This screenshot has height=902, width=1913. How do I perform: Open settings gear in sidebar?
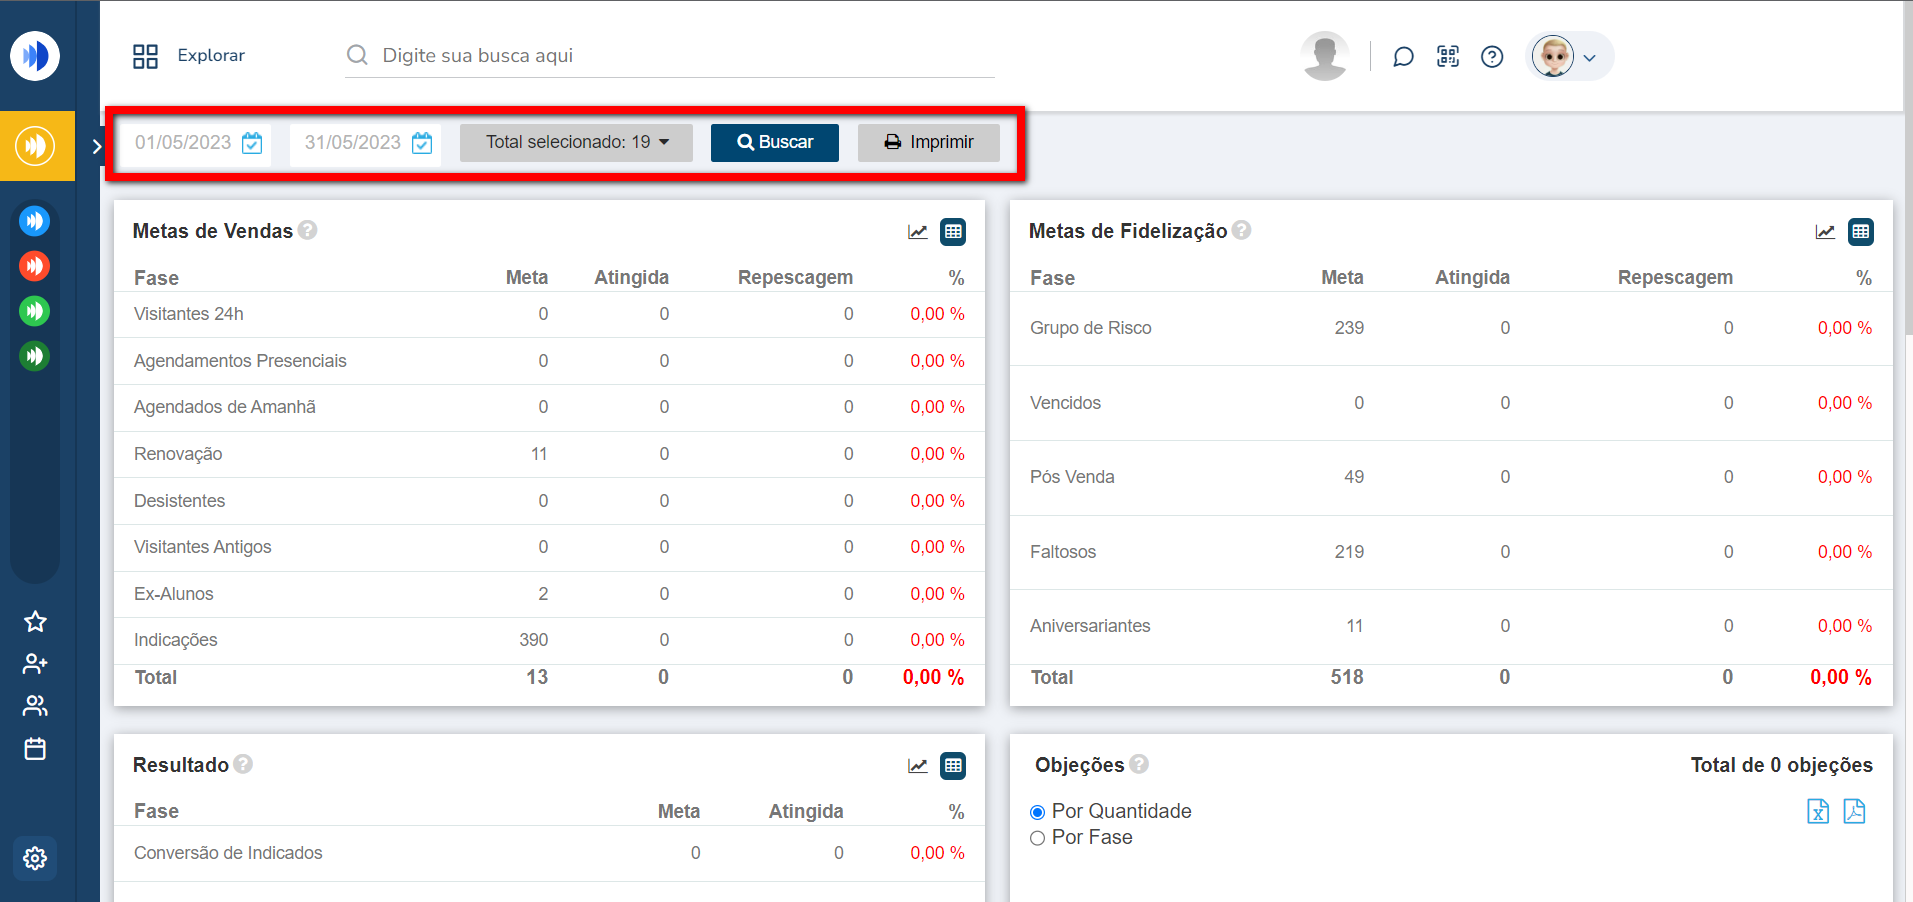point(35,858)
